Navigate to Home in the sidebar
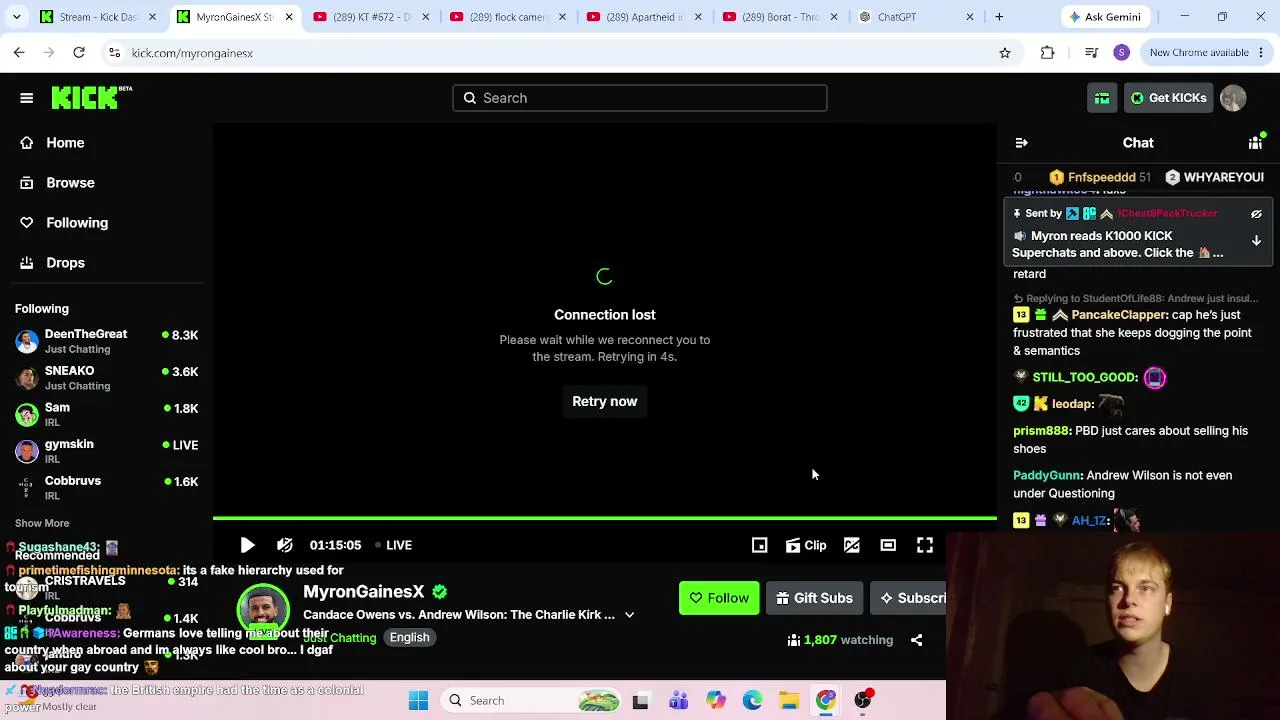The image size is (1280, 720). [65, 143]
